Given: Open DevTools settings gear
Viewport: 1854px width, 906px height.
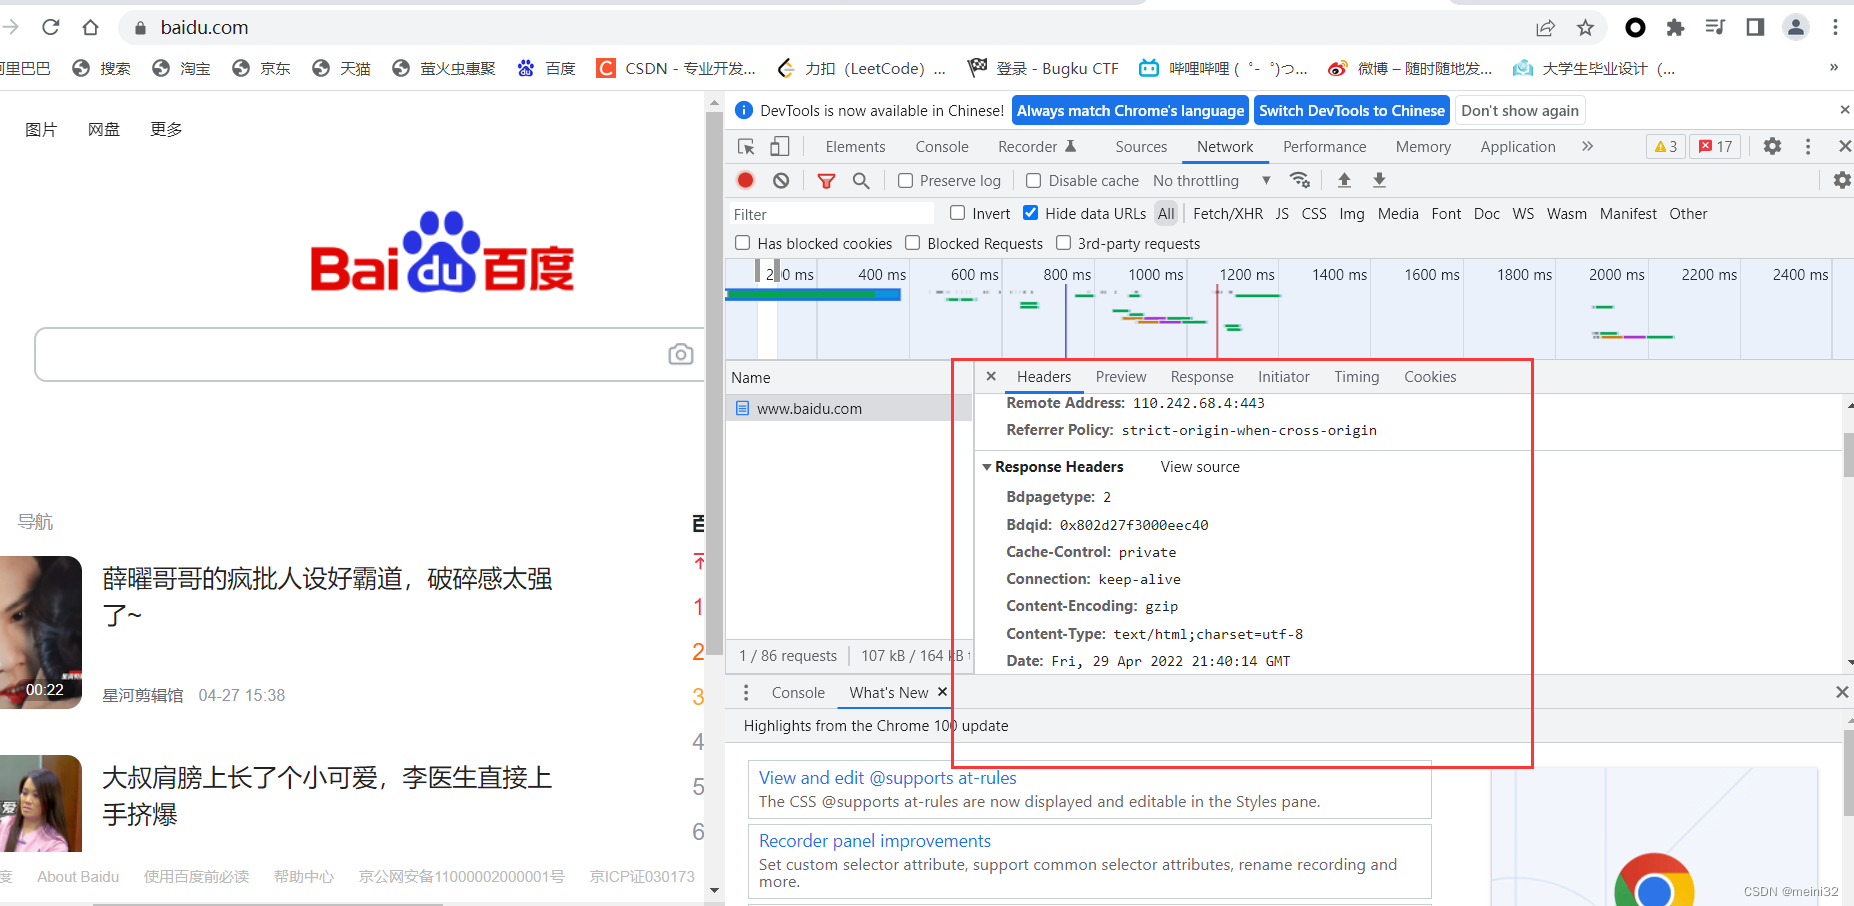Looking at the screenshot, I should coord(1772,146).
